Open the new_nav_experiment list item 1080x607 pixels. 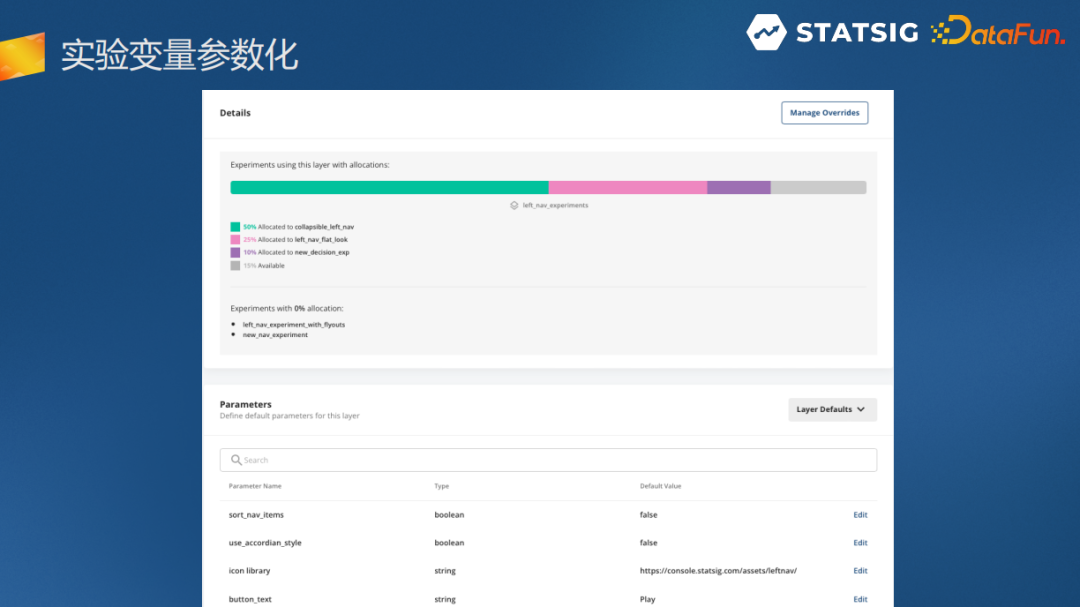[x=275, y=335]
